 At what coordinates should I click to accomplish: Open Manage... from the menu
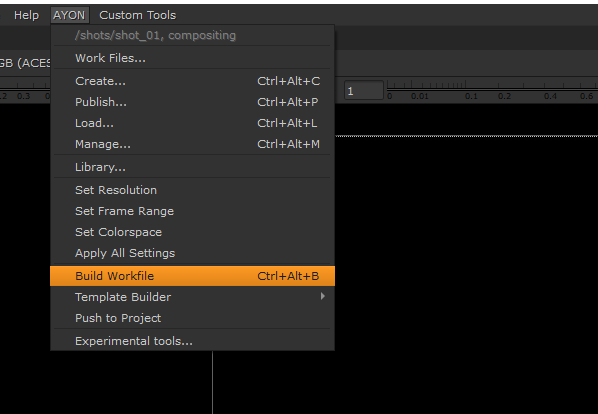[x=193, y=144]
